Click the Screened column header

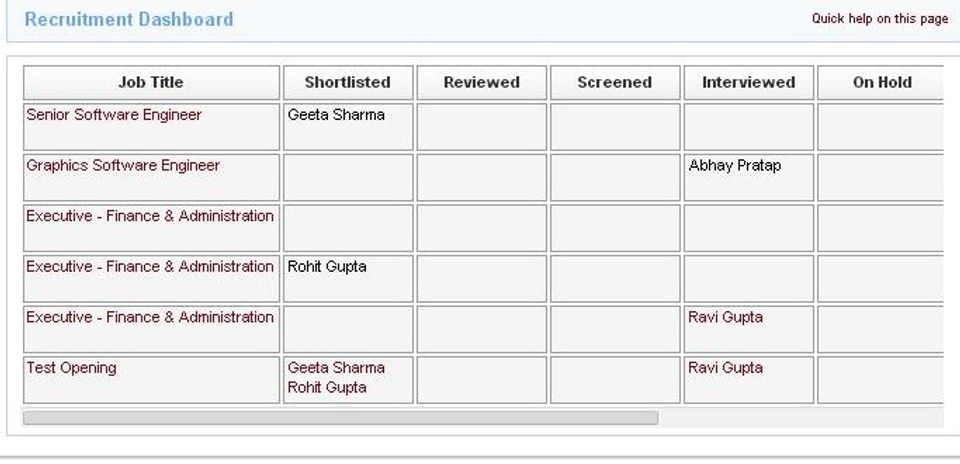pyautogui.click(x=614, y=83)
